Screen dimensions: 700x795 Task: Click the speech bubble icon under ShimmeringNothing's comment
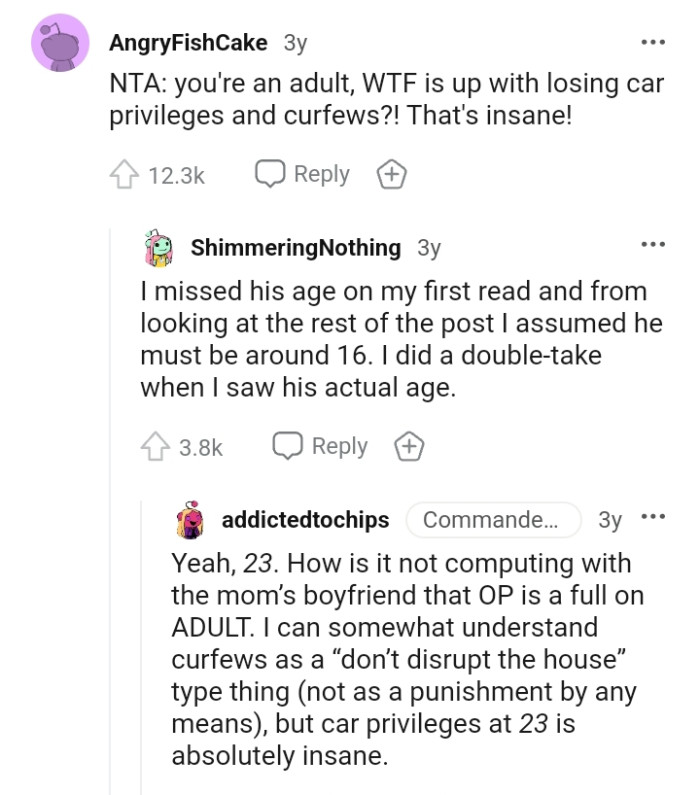point(287,446)
